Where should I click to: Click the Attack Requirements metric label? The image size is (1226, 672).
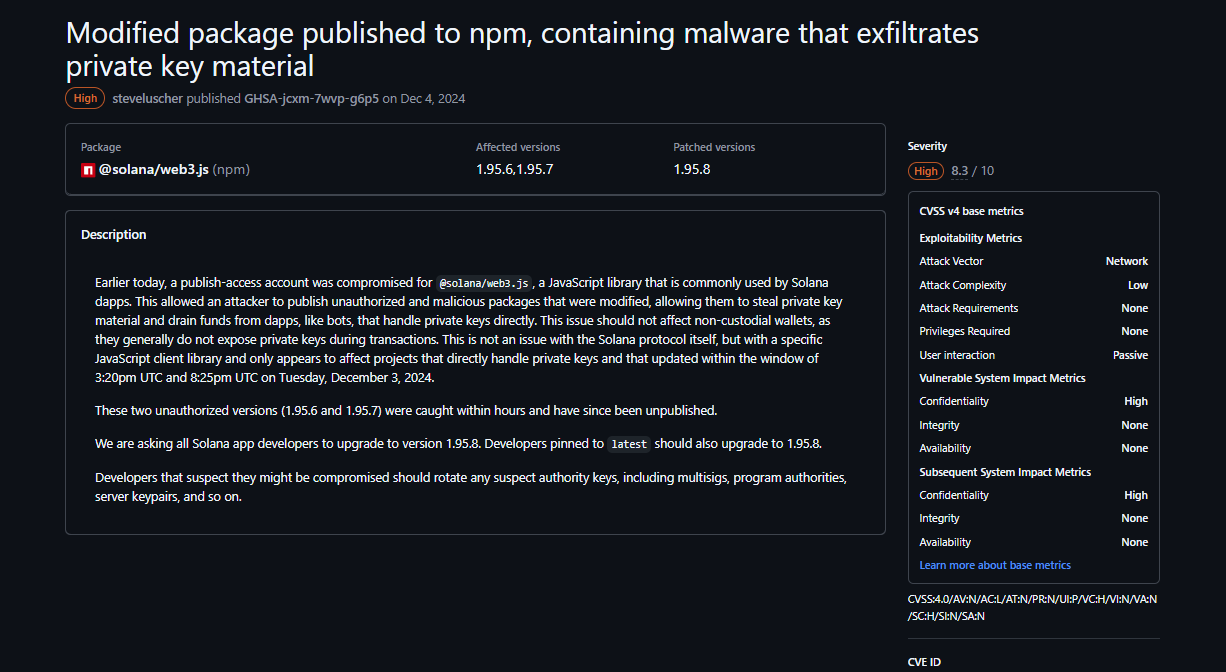point(969,308)
